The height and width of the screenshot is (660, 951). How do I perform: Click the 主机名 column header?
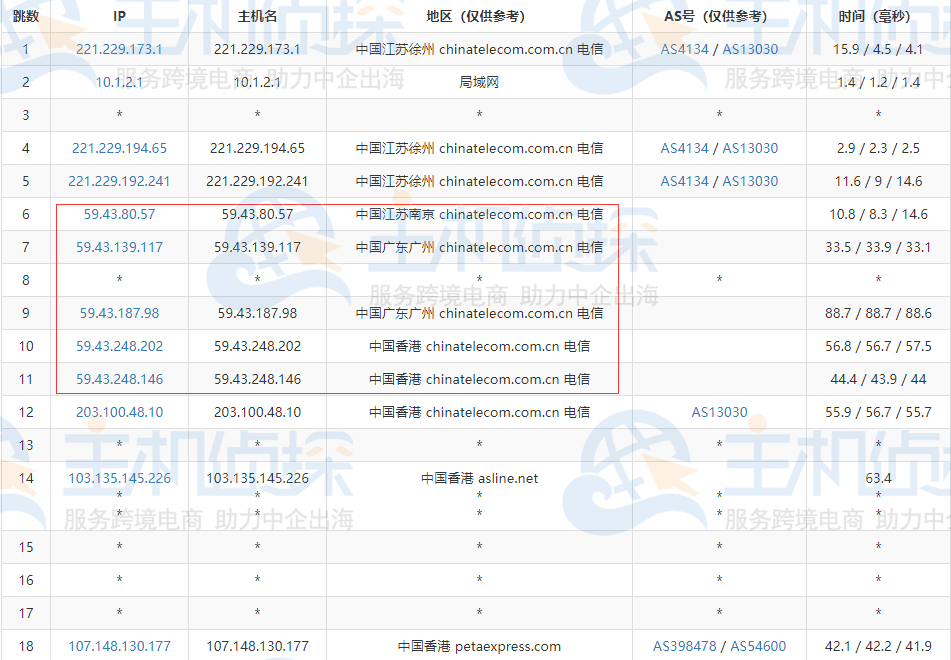coord(256,16)
